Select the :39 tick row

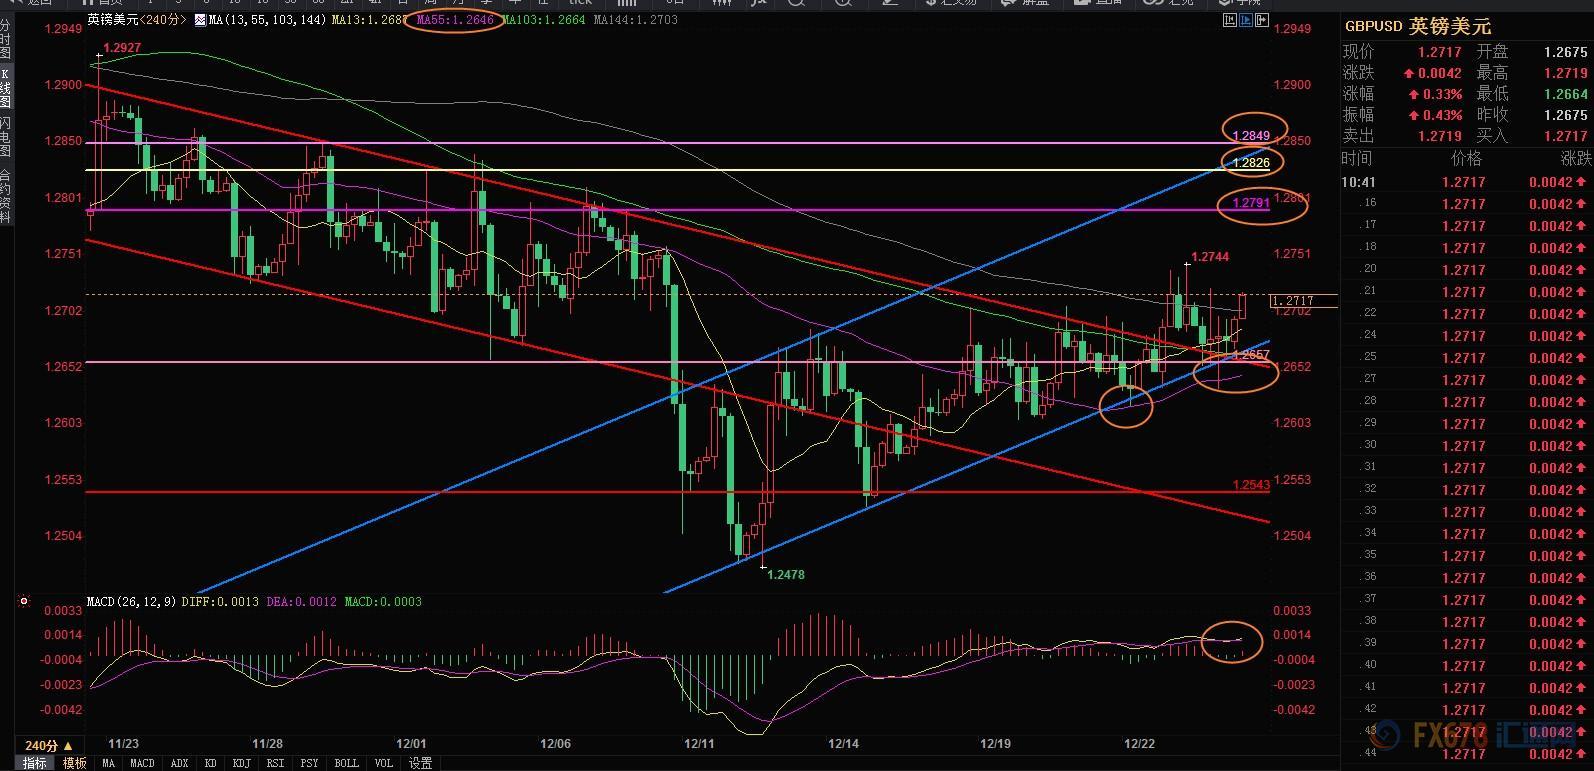point(1466,644)
